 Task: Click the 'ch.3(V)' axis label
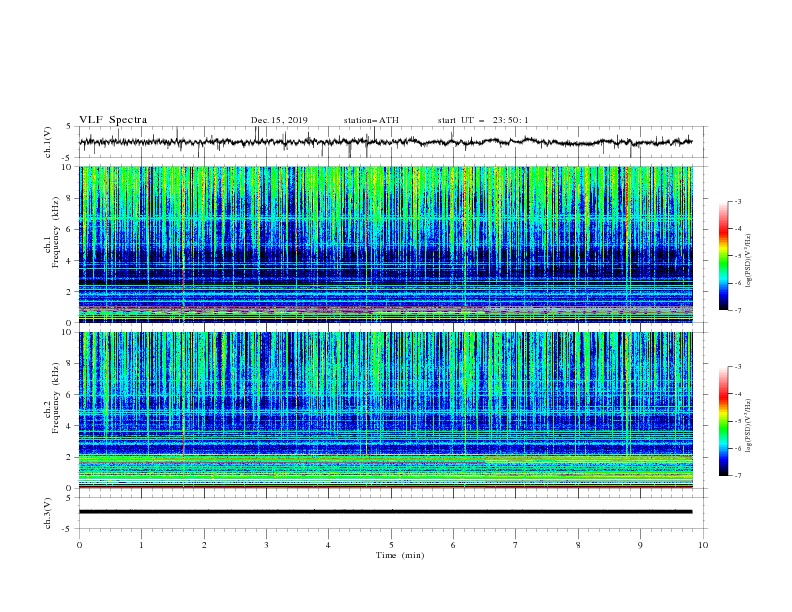click(x=48, y=513)
